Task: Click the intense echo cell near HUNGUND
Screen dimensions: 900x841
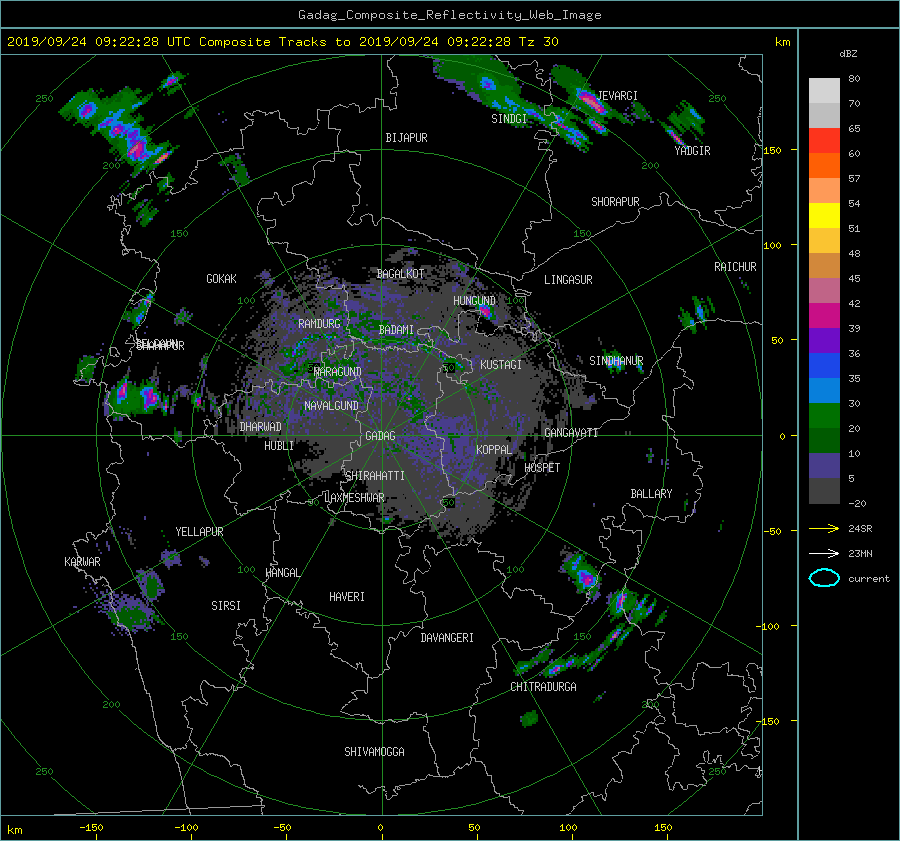Action: 485,312
